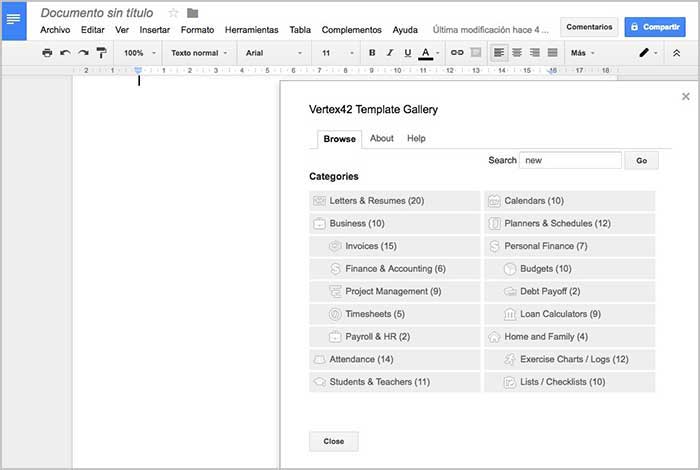Open Personal Finance category
Screen dimensions: 700x470
point(570,246)
